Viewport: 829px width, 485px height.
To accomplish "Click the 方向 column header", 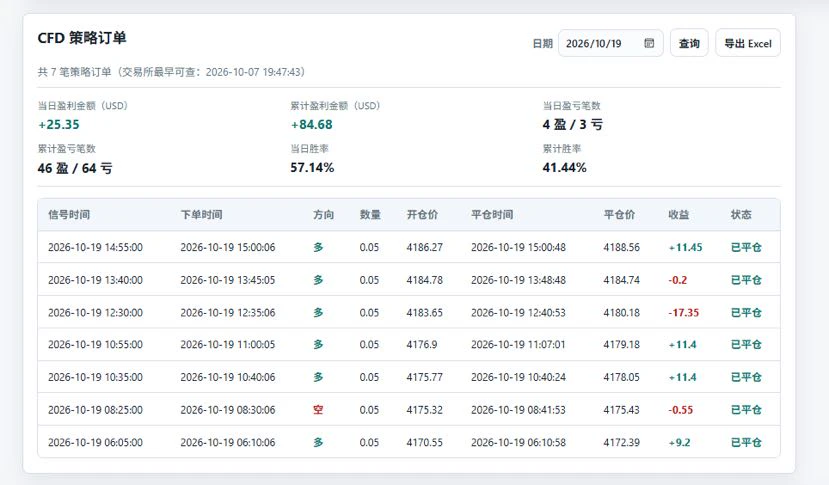I will tap(324, 215).
